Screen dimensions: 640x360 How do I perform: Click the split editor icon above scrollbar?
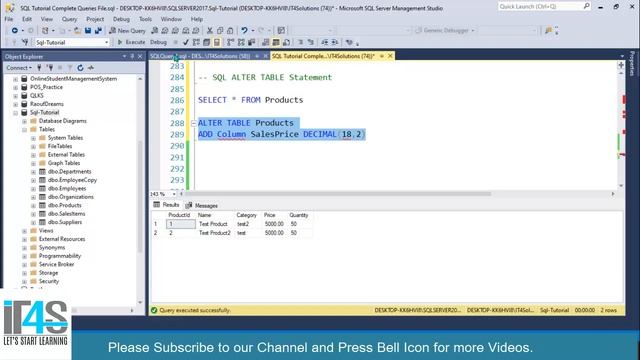pyautogui.click(x=621, y=65)
